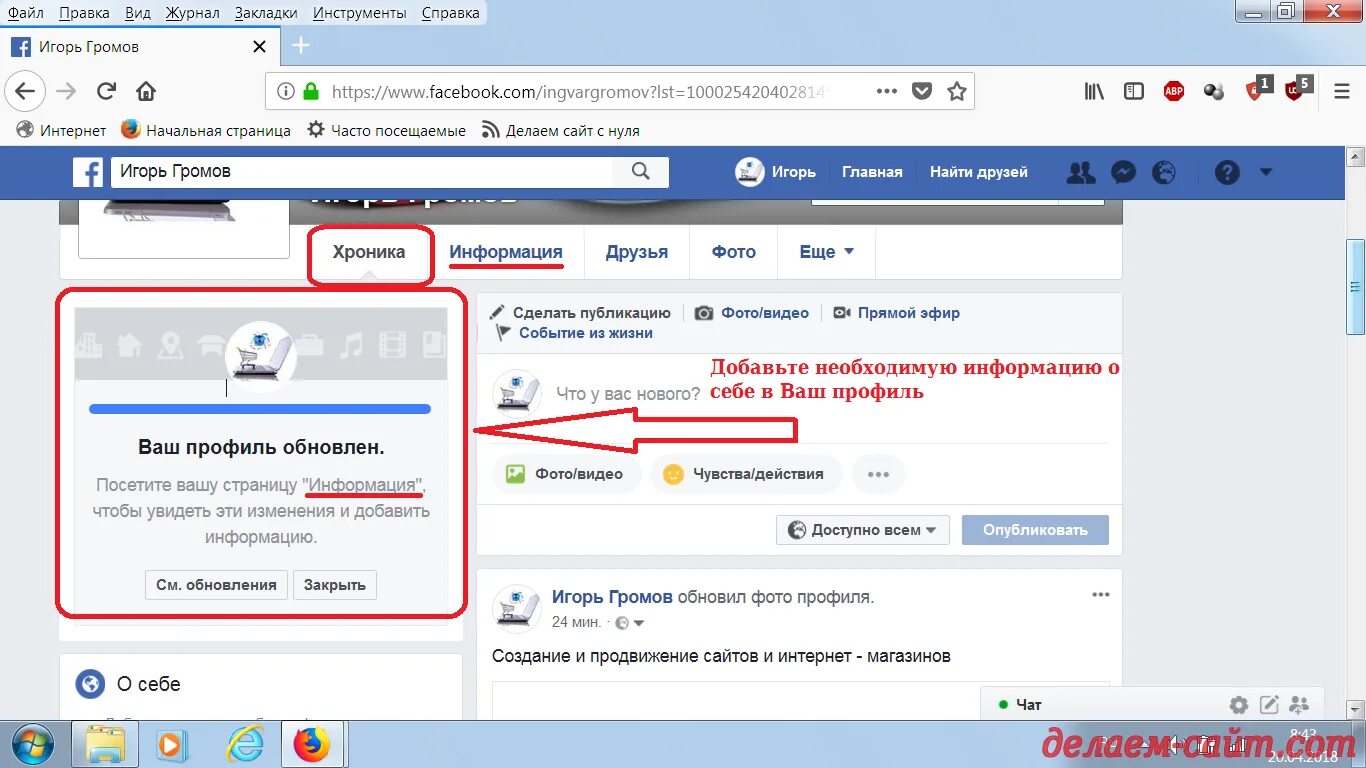Image resolution: width=1366 pixels, height=768 pixels.
Task: Open the post options three dots
Action: (x=1101, y=595)
